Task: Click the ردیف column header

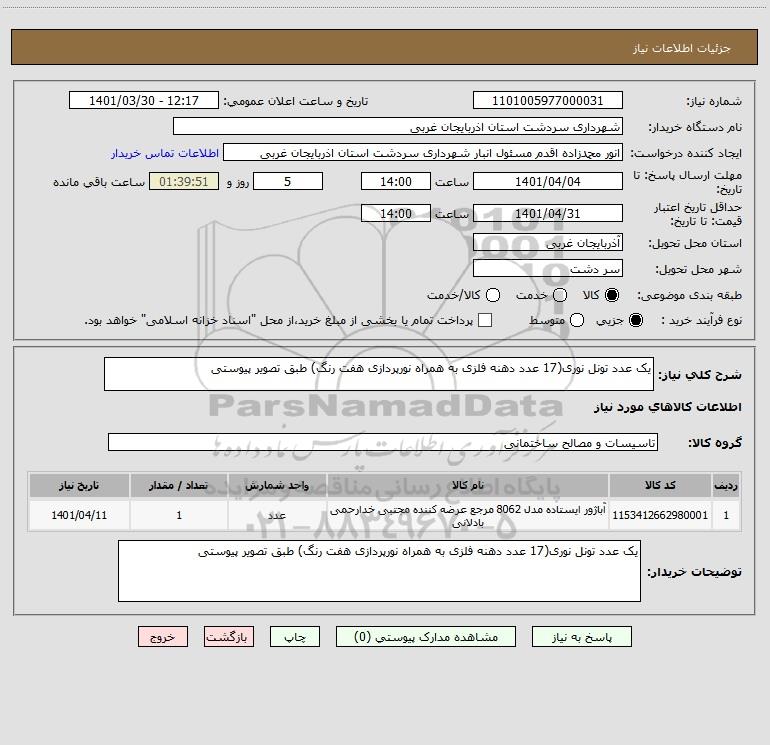Action: 726,485
